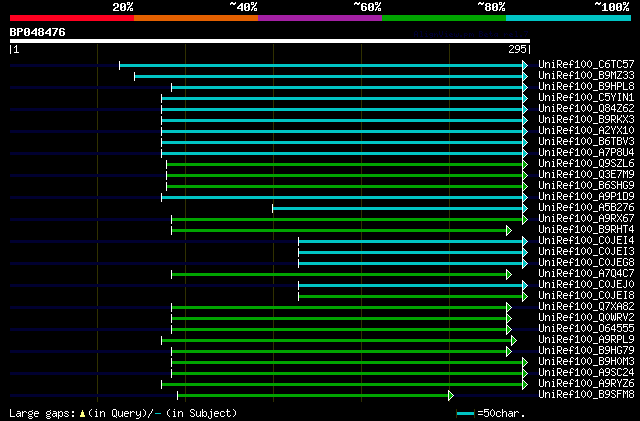This screenshot has width=640, height=421.
Task: Click the query end position 295
Action: 517,49
